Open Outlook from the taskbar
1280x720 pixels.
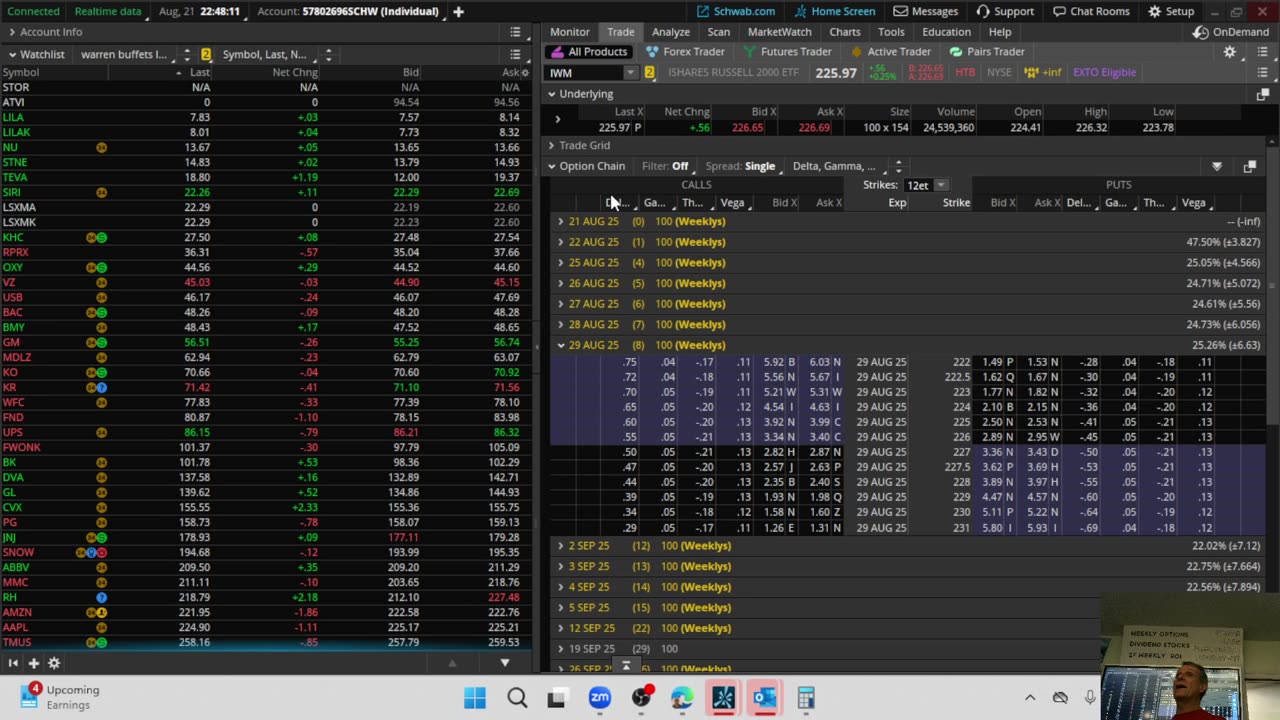[x=765, y=697]
